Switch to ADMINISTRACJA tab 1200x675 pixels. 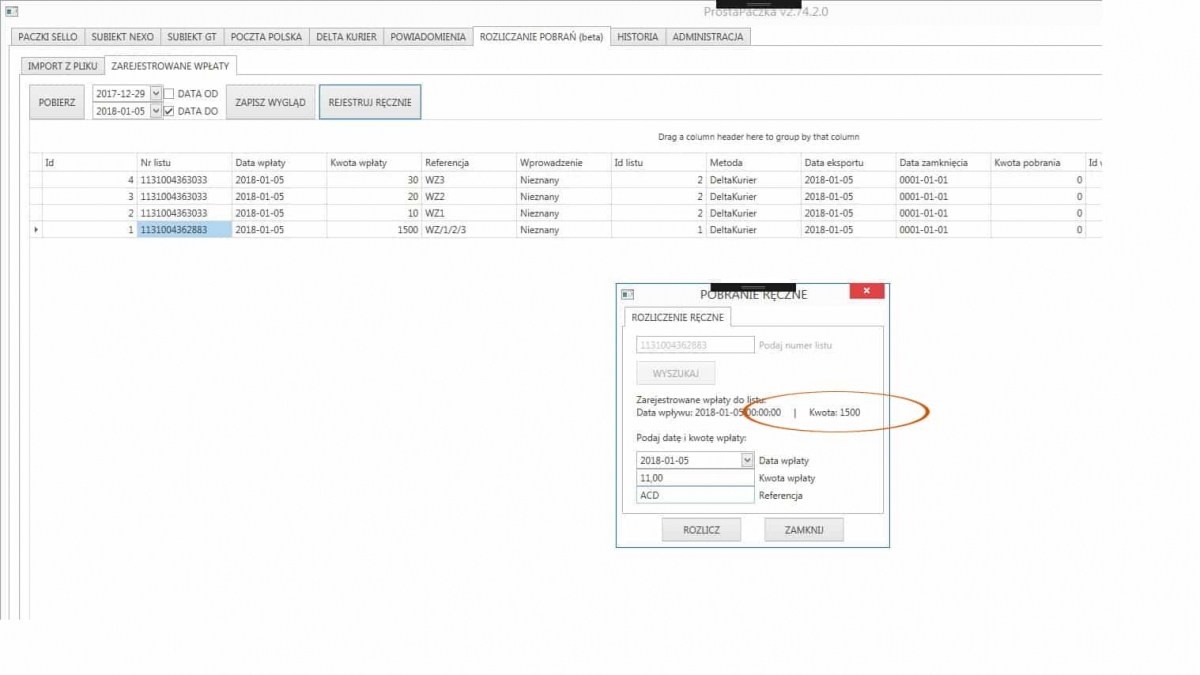(x=708, y=37)
